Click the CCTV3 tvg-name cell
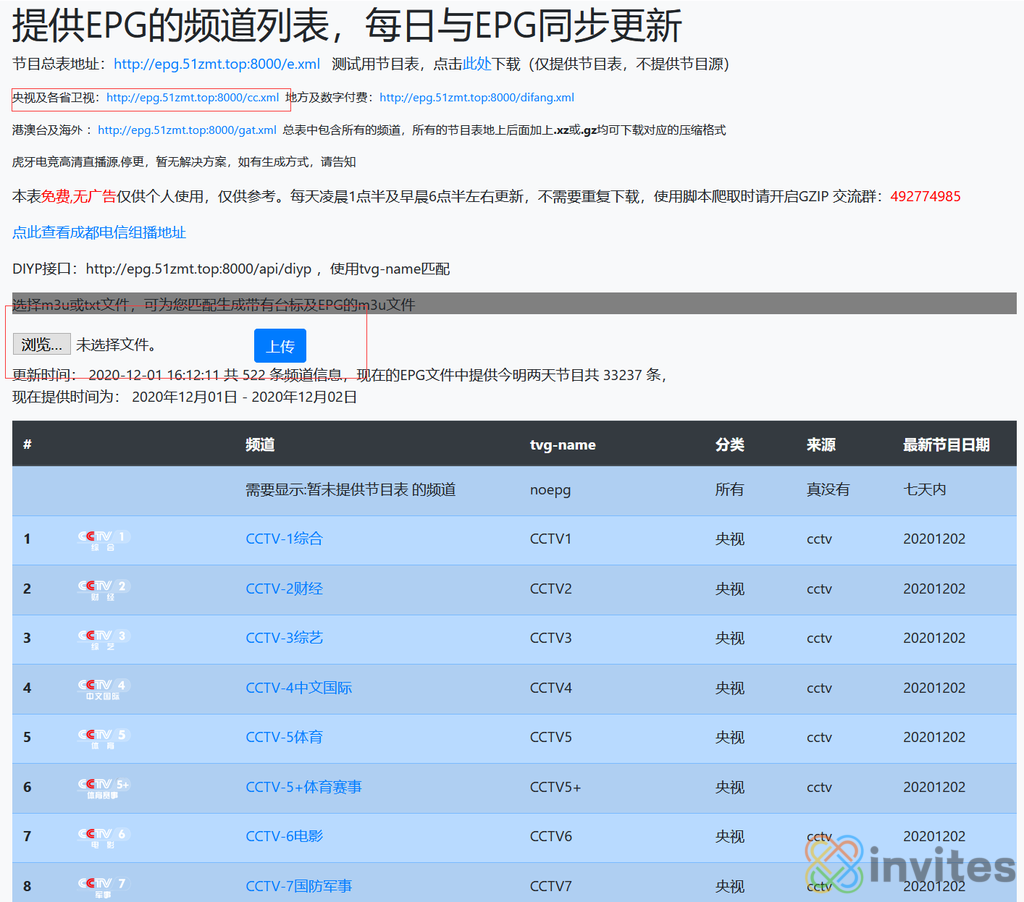1024x902 pixels. [x=551, y=638]
